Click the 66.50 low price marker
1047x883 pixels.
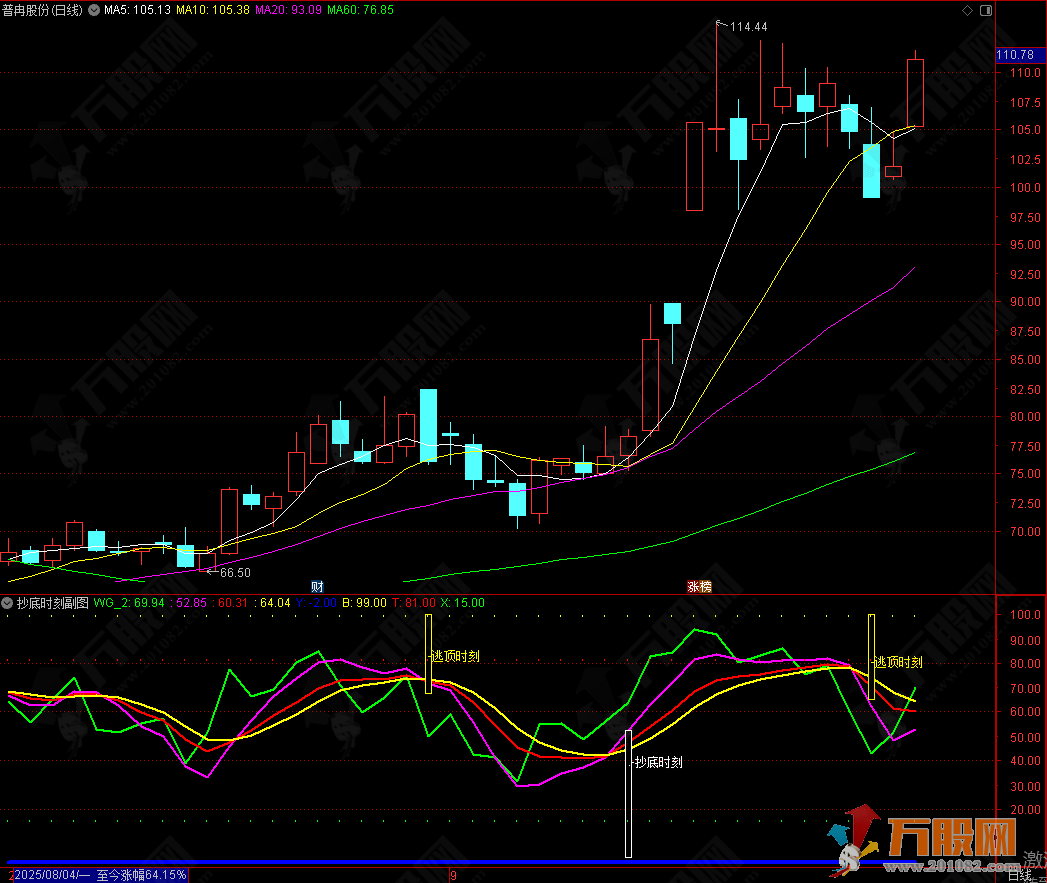235,572
